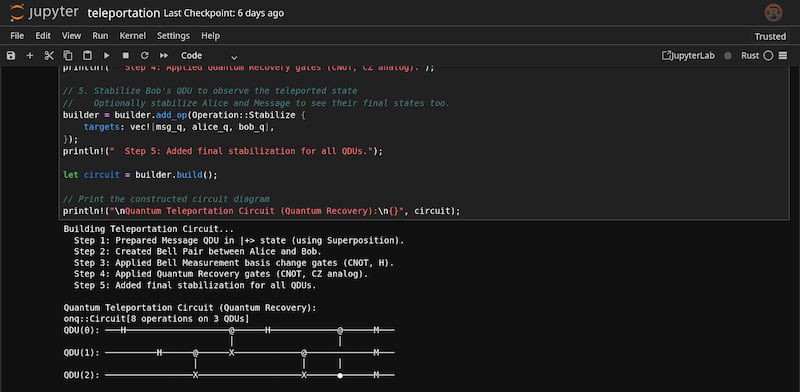Open the Edit menu
The image size is (800, 392).
pyautogui.click(x=43, y=36)
